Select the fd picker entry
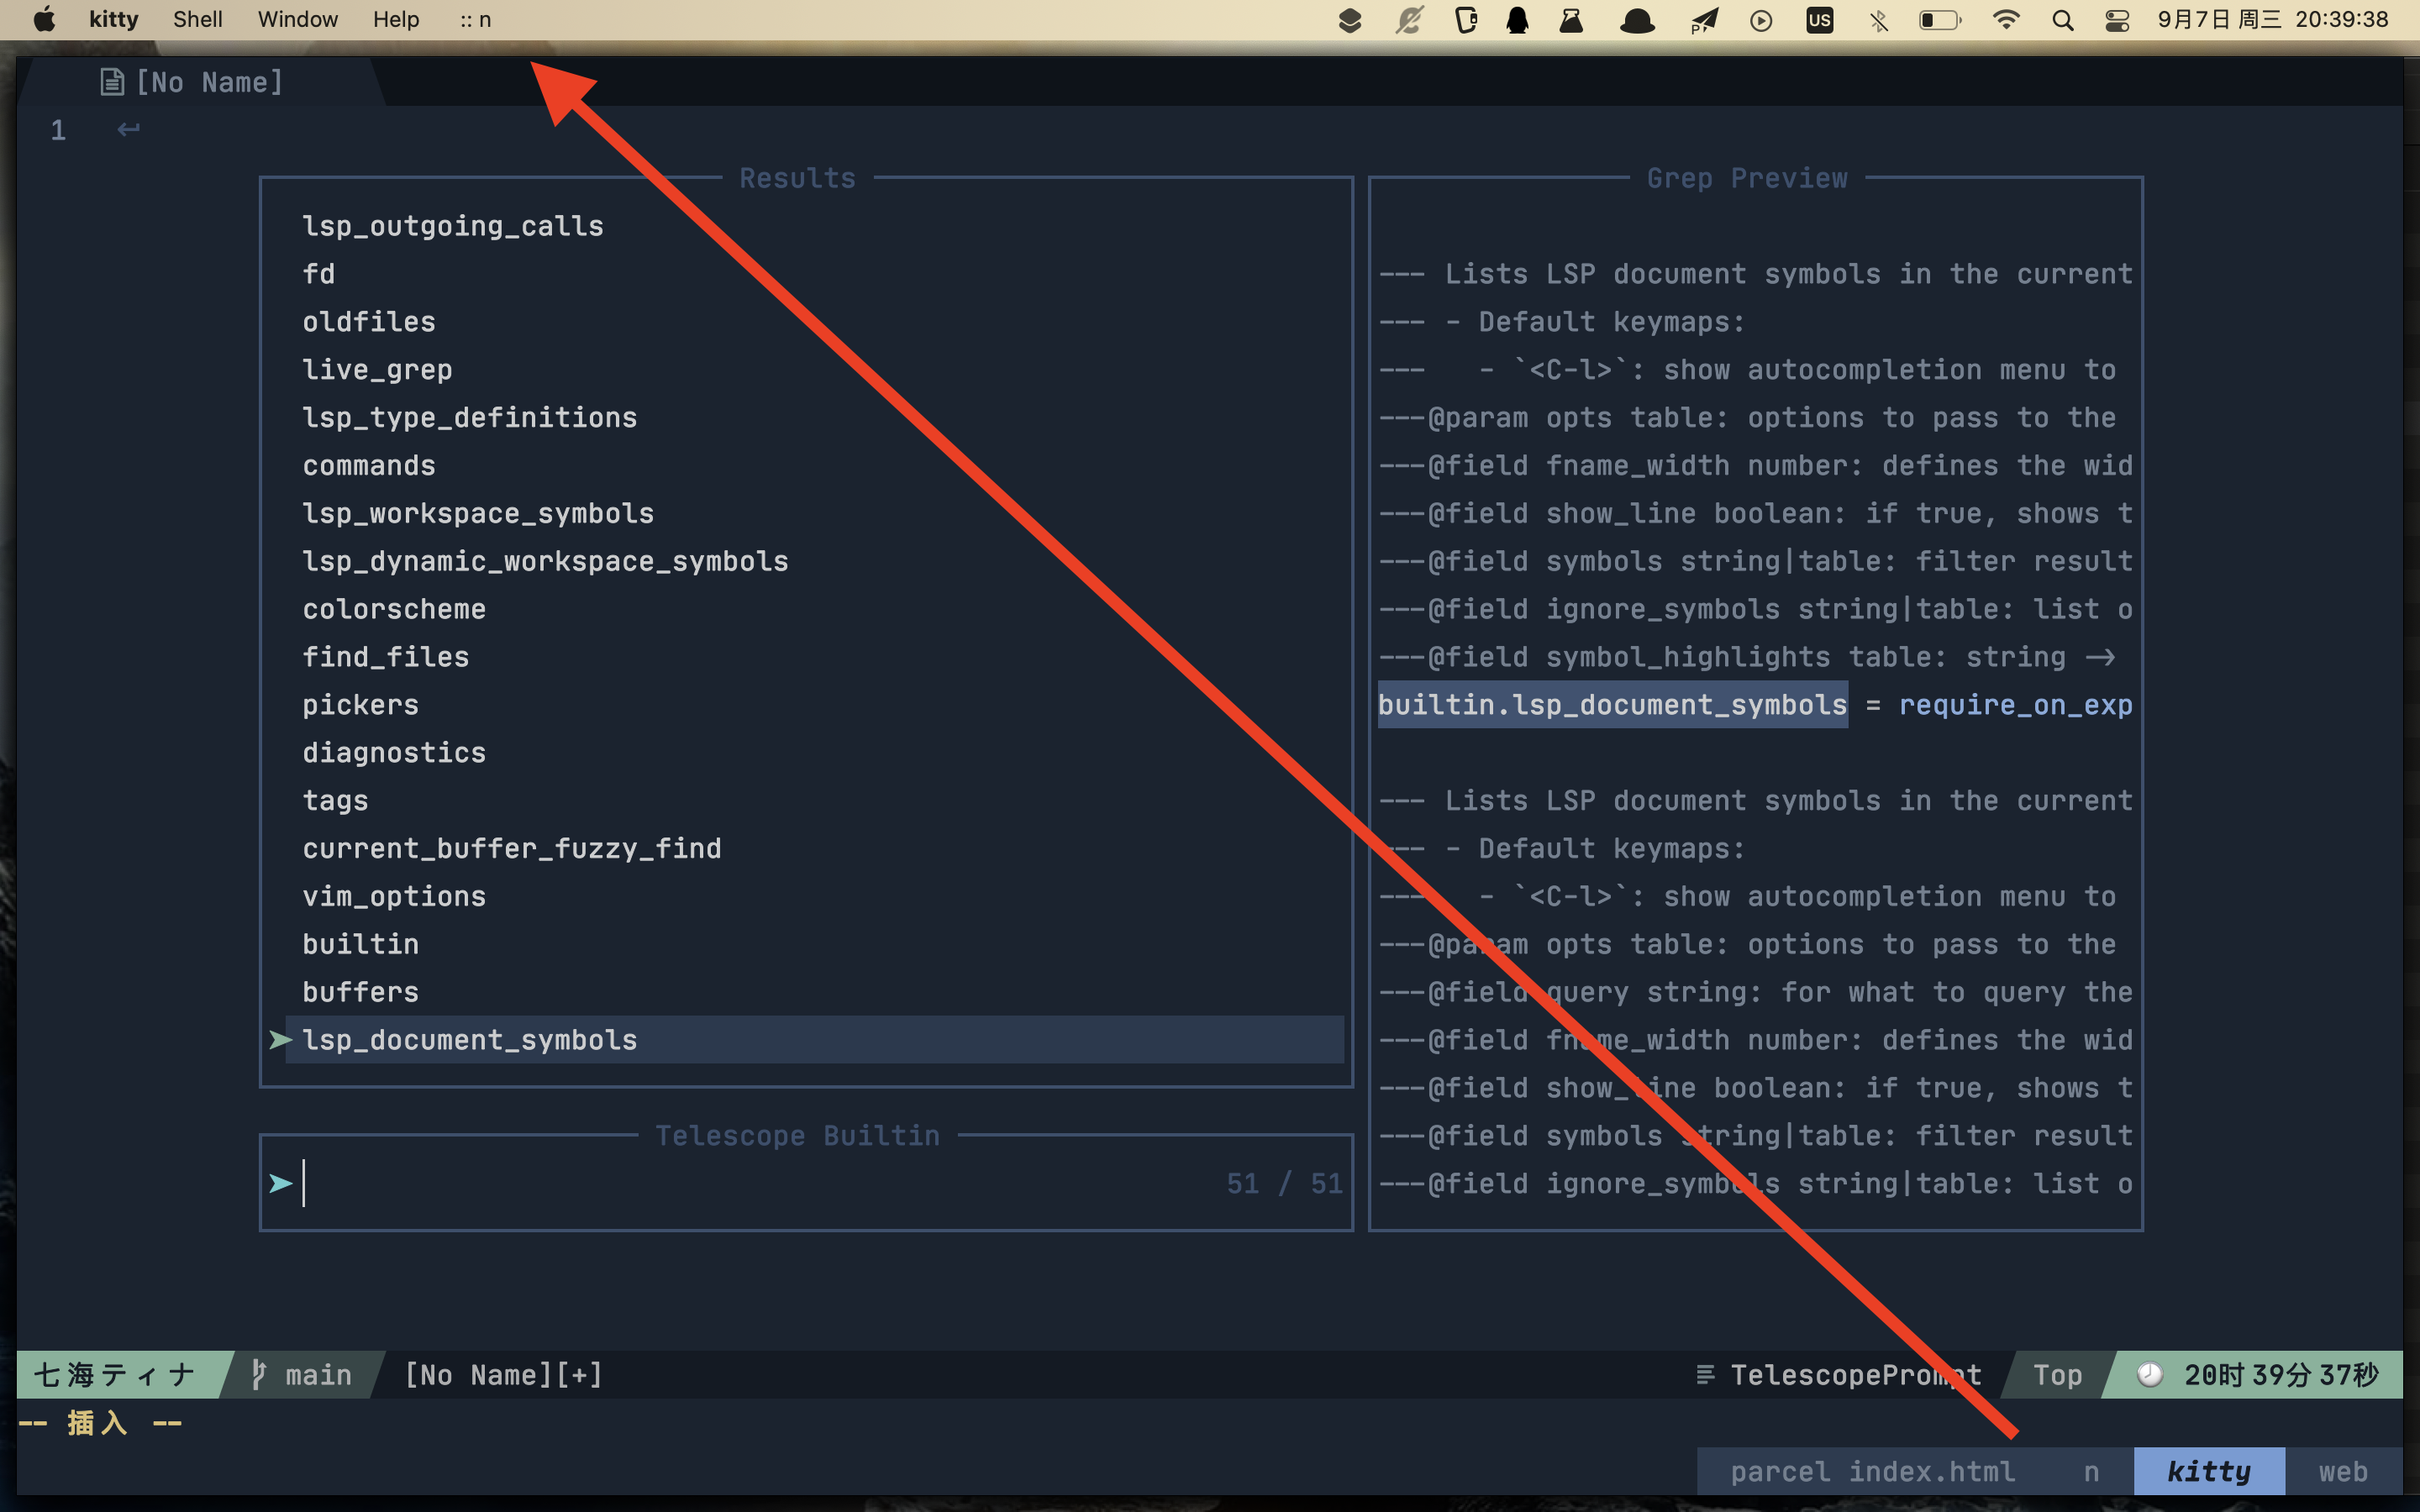This screenshot has height=1512, width=2420. [x=319, y=274]
